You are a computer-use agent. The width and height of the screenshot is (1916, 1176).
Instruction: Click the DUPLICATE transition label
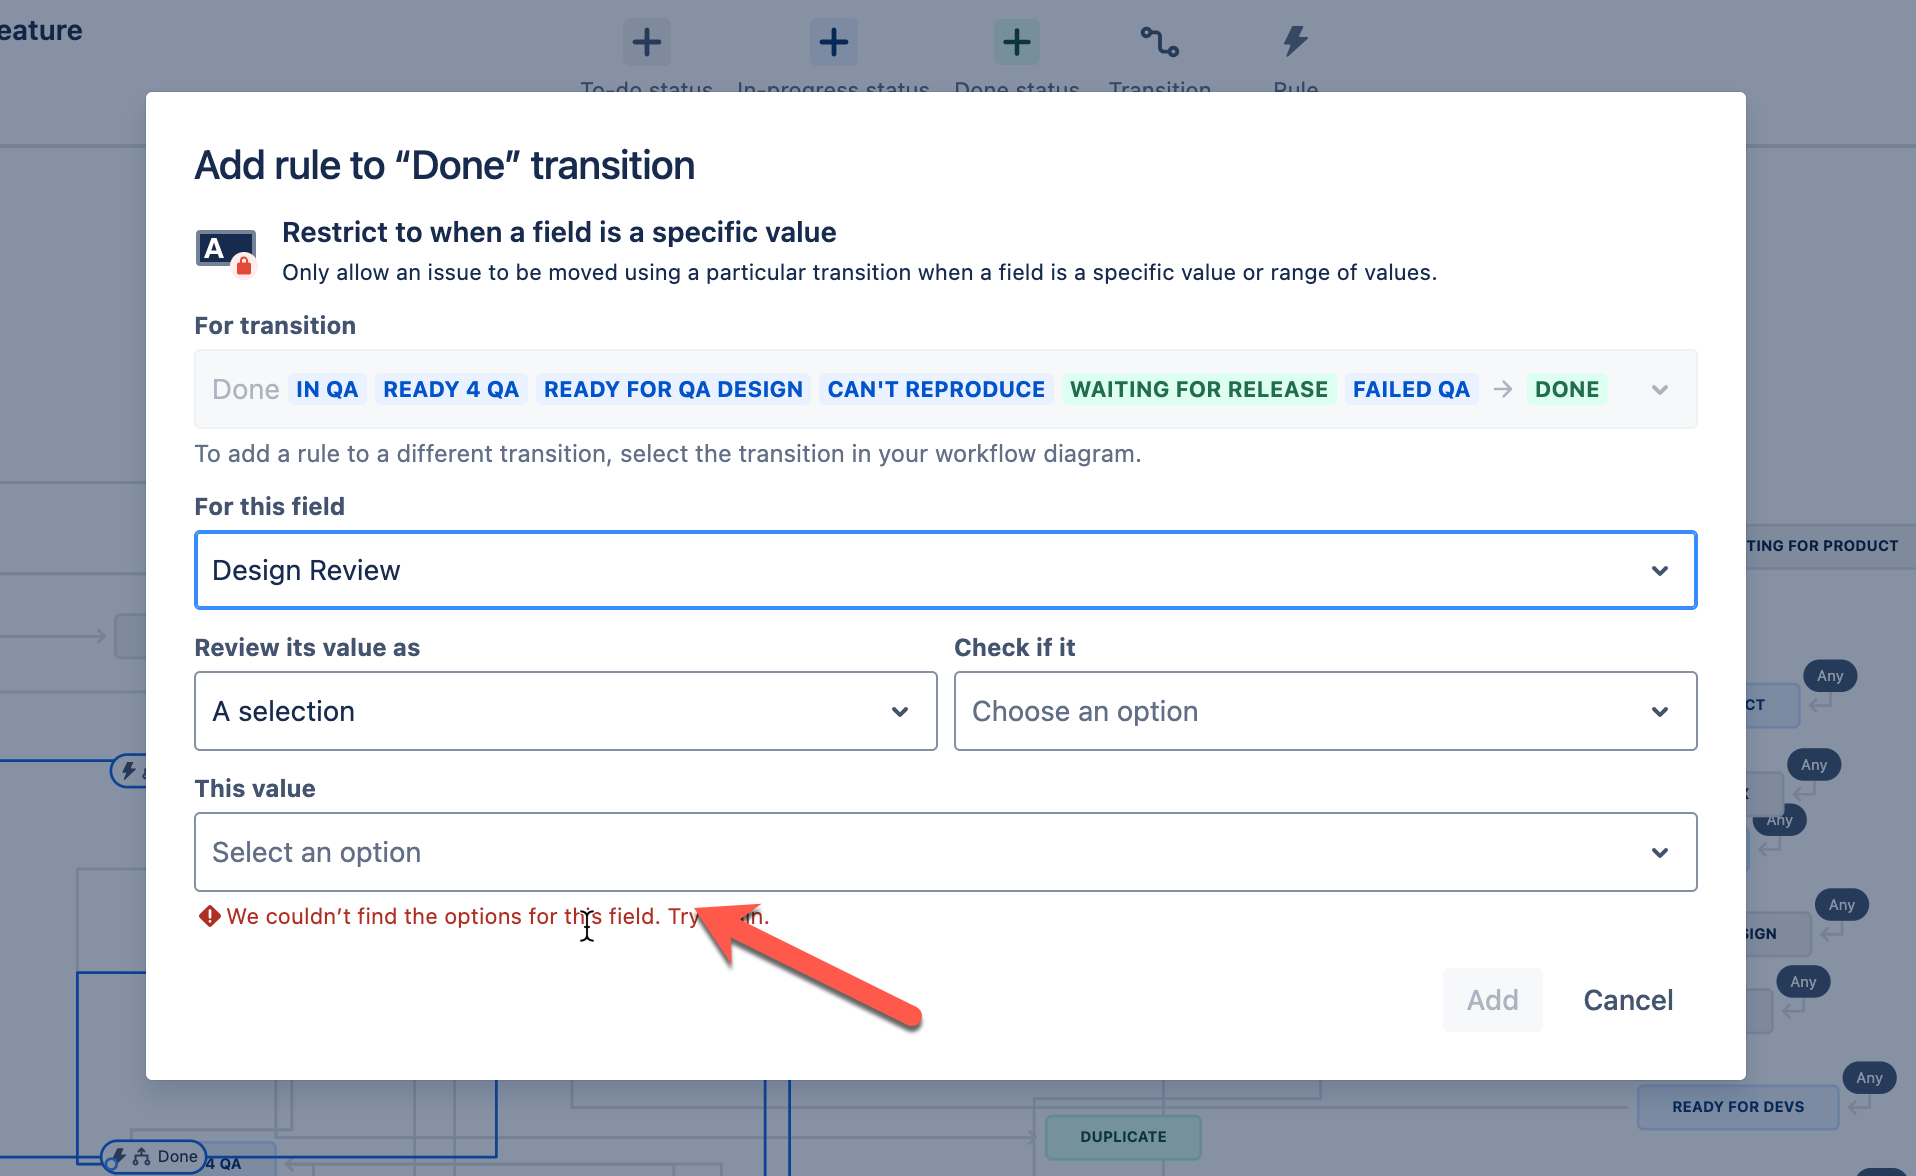(1122, 1137)
